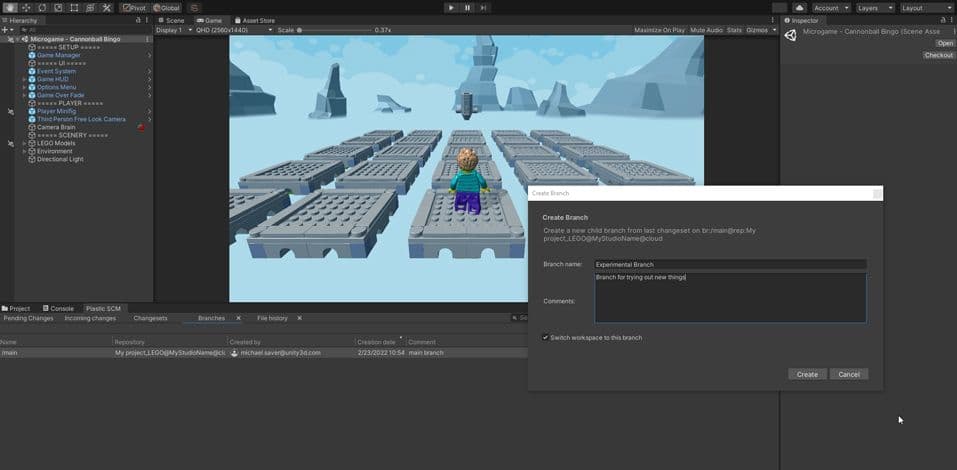Screen dimensions: 957x470
Task: Open the Layers dropdown
Action: tap(875, 7)
